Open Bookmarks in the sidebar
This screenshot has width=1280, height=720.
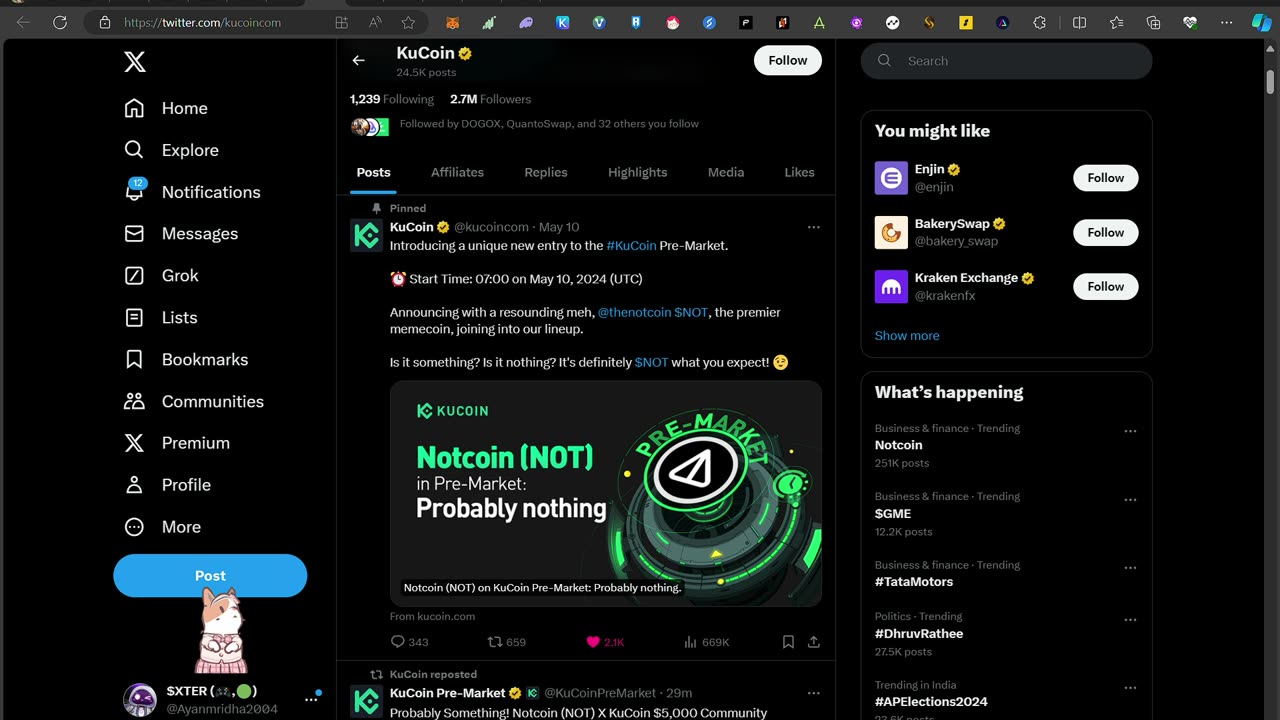coord(186,359)
